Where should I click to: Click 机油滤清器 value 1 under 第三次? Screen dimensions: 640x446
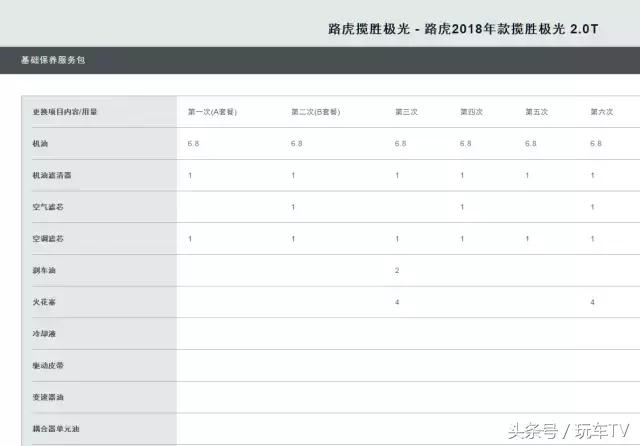(x=397, y=175)
